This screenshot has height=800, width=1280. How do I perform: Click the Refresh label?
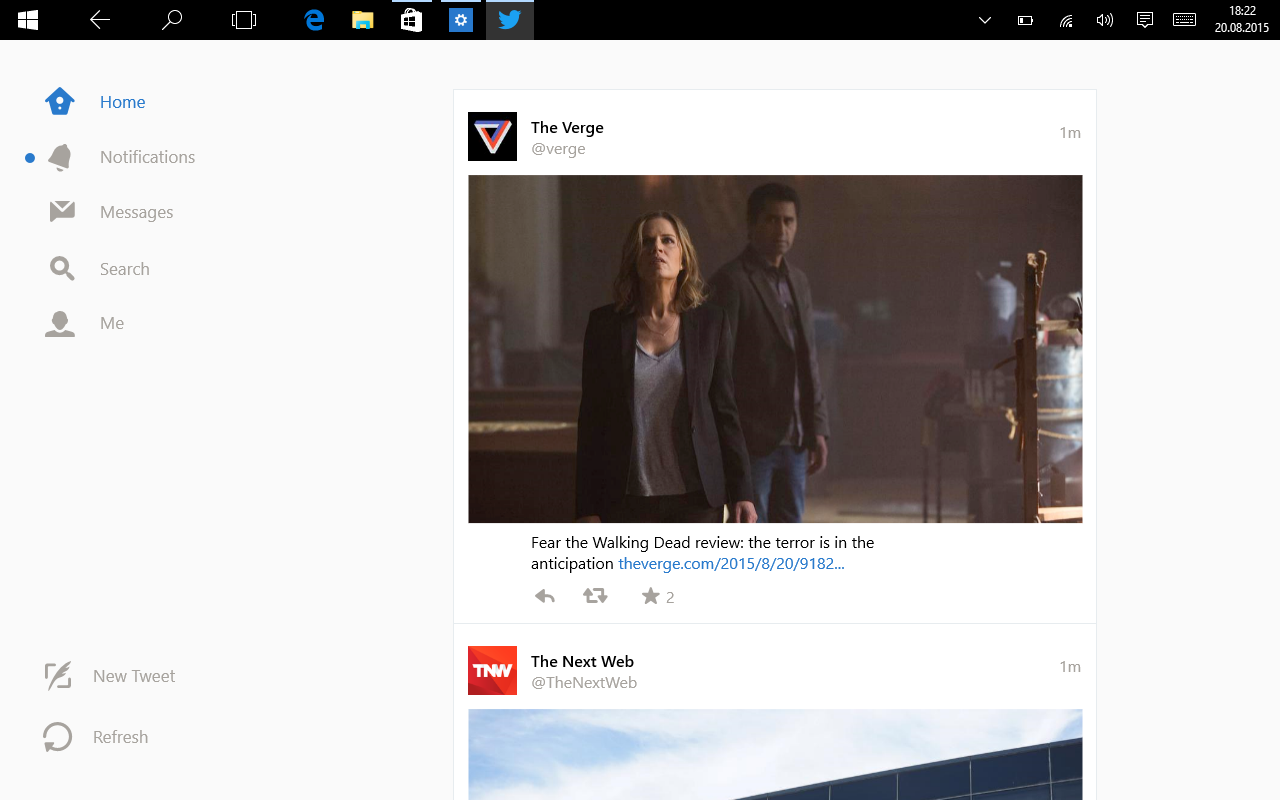point(120,737)
